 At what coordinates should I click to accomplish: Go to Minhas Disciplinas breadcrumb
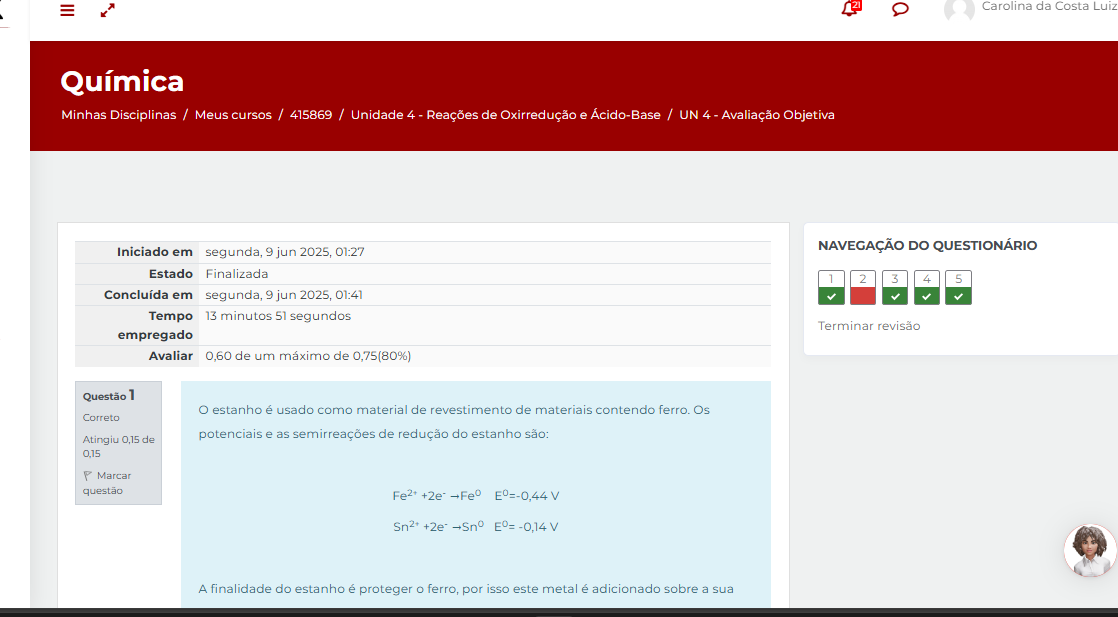118,115
